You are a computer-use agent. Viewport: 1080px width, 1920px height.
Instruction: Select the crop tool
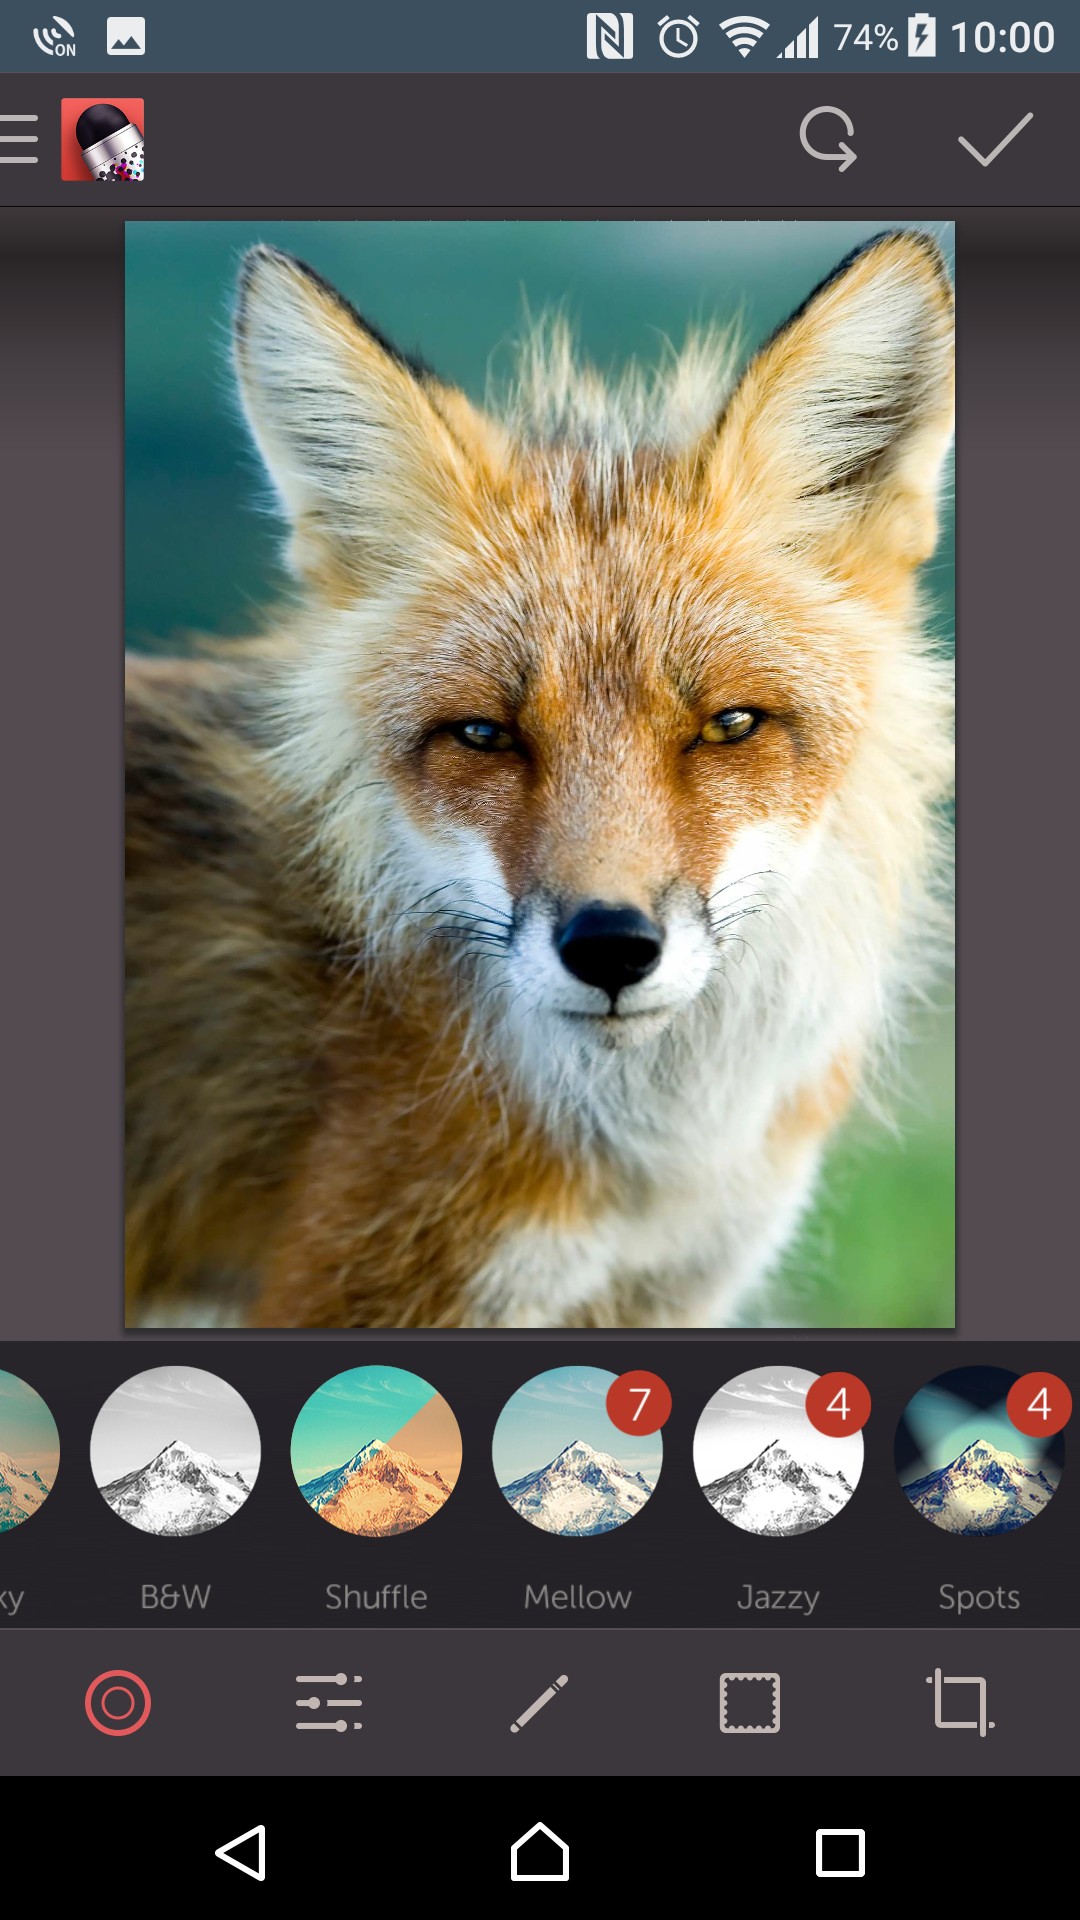pyautogui.click(x=960, y=1702)
